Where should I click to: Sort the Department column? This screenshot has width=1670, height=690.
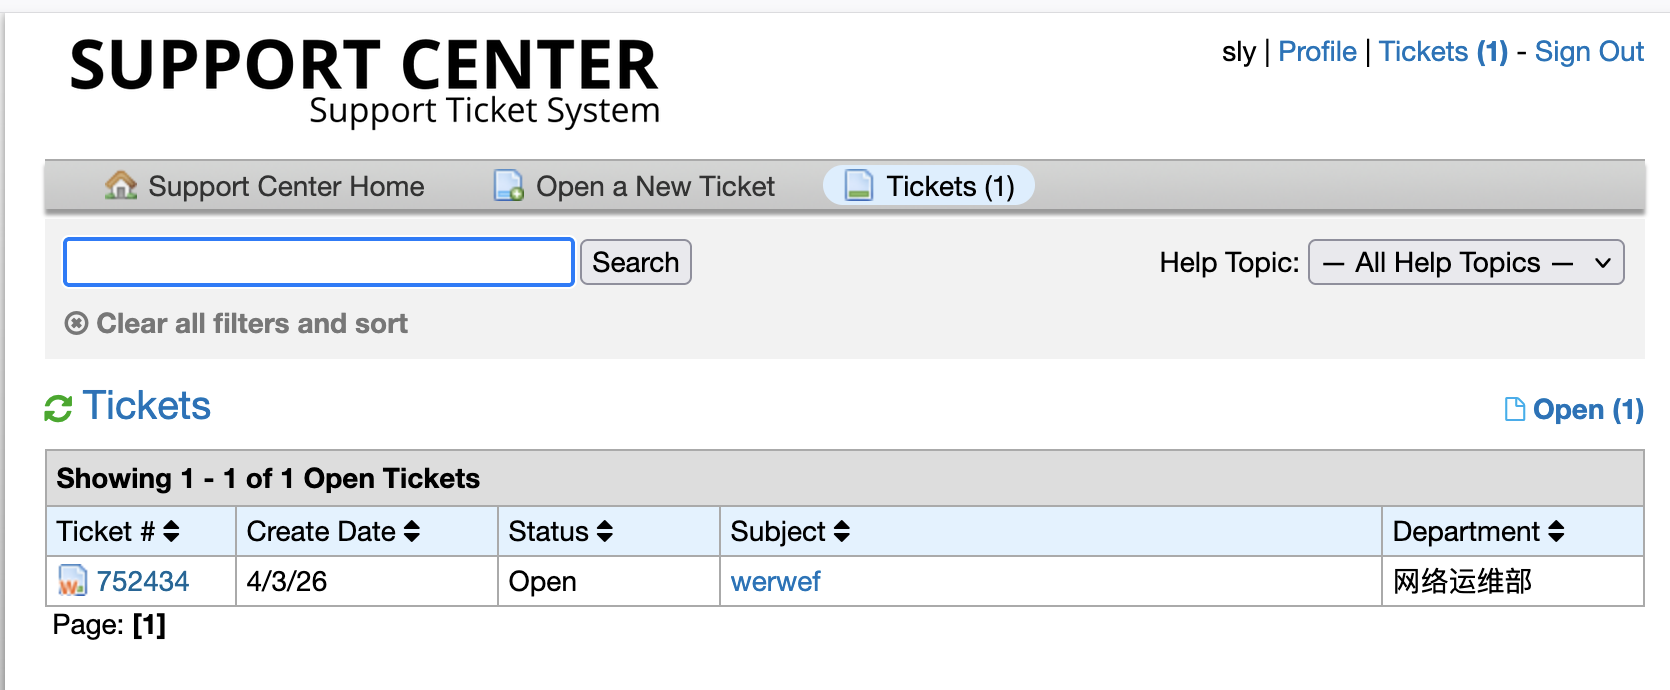(x=1557, y=531)
